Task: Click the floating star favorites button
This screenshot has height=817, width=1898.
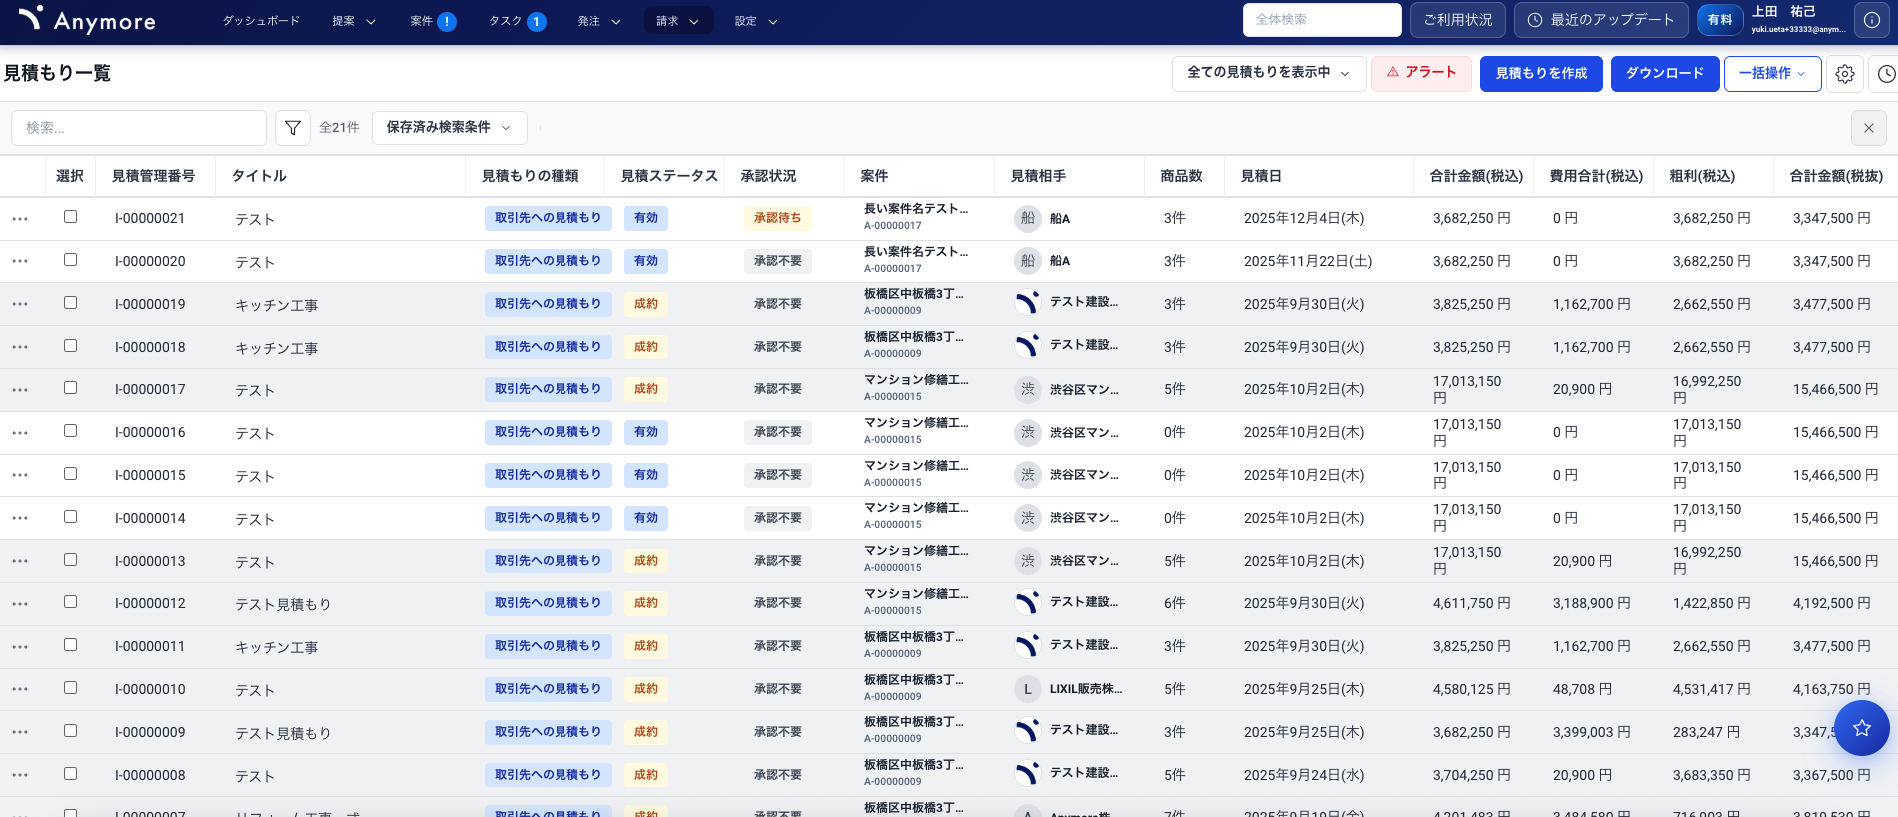Action: tap(1861, 728)
